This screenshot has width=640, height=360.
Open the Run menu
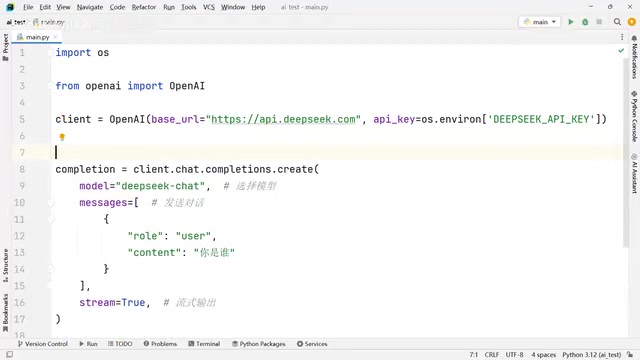click(169, 7)
